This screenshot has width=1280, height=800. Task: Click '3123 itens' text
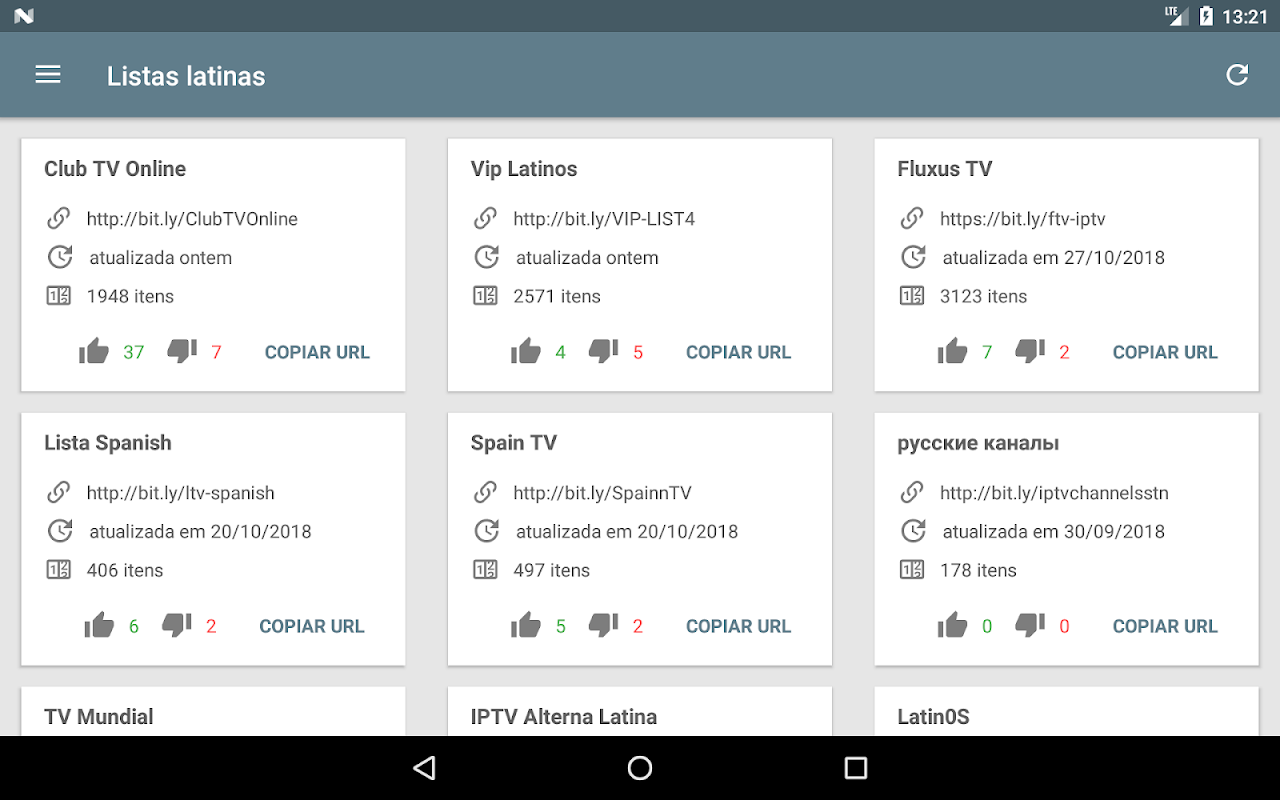coord(983,296)
